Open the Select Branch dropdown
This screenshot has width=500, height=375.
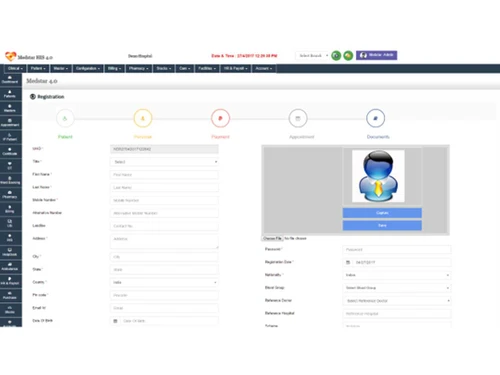pyautogui.click(x=313, y=56)
